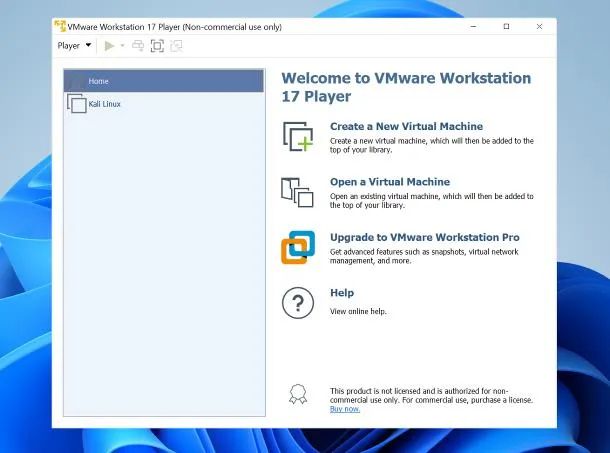Click the Create a New Virtual Machine icon
The height and width of the screenshot is (453, 610).
click(x=298, y=137)
